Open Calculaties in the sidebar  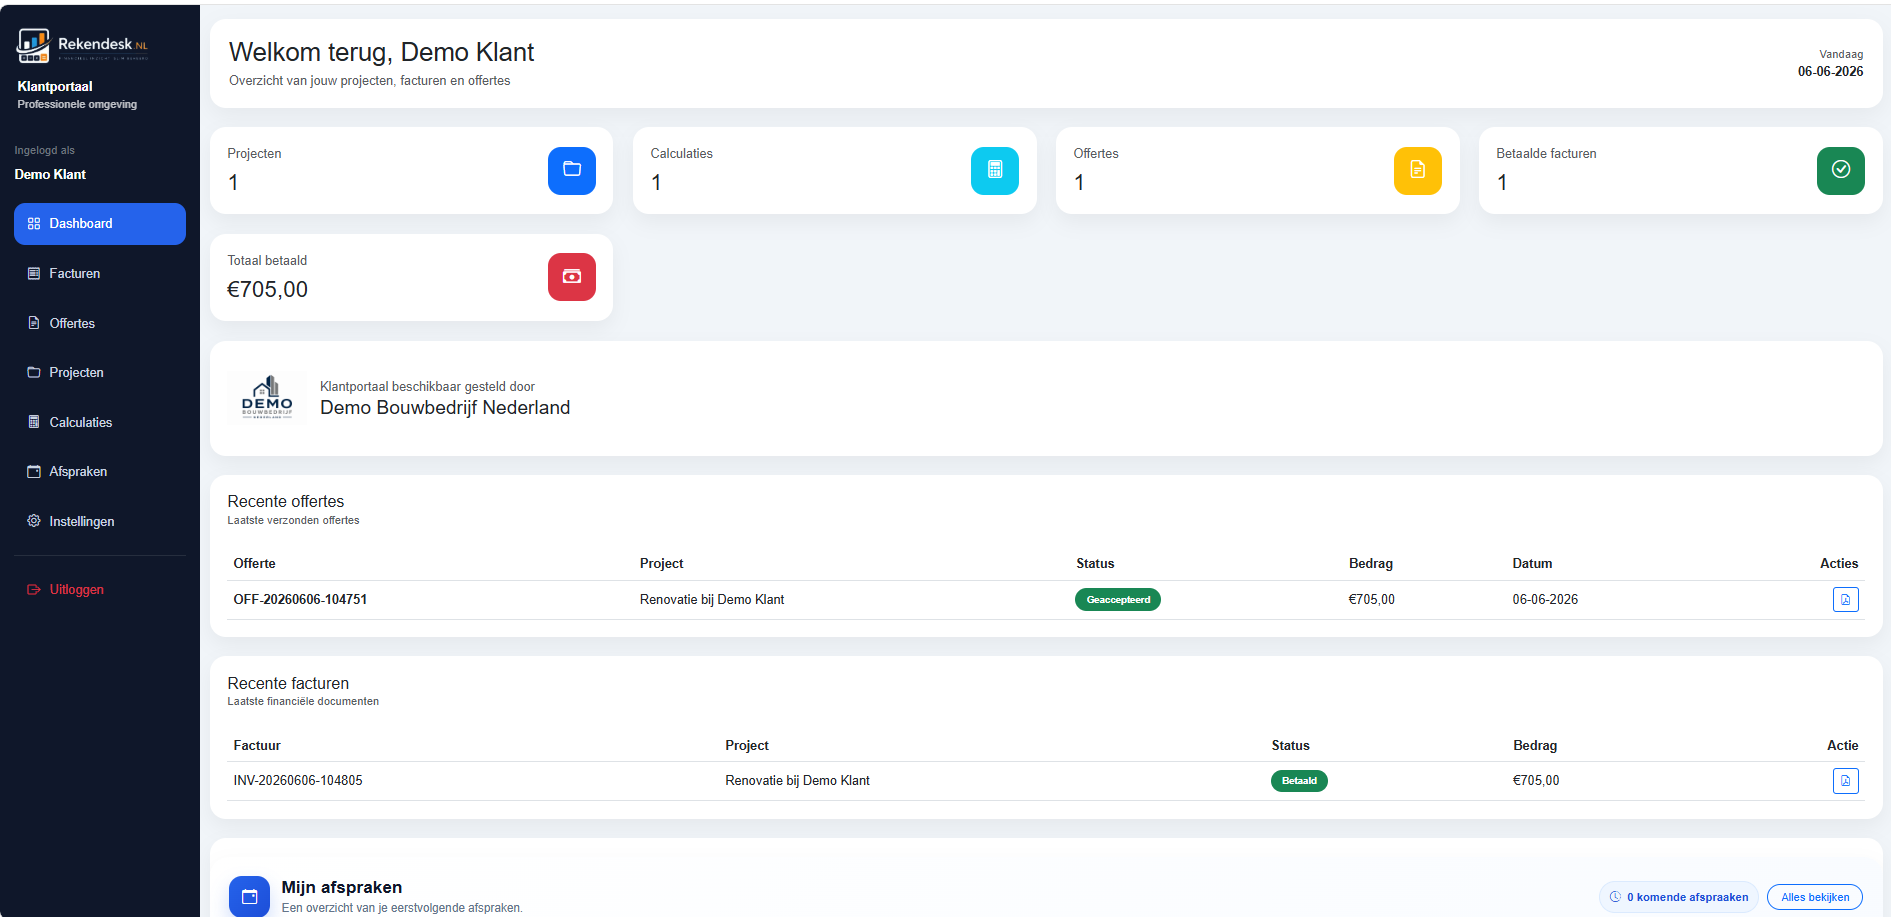tap(100, 422)
